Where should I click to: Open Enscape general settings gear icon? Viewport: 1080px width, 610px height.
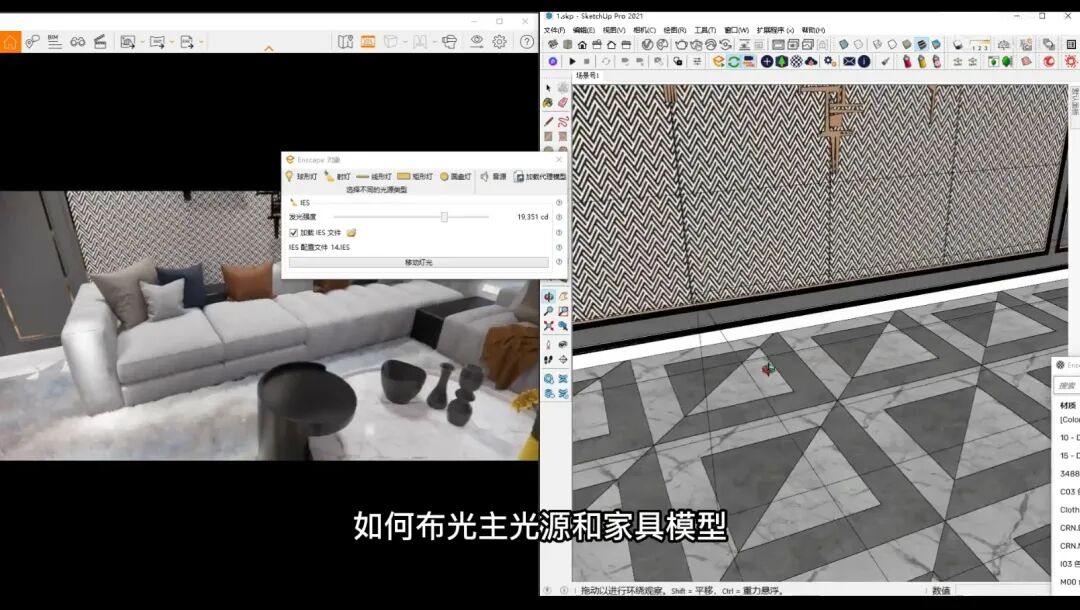499,42
